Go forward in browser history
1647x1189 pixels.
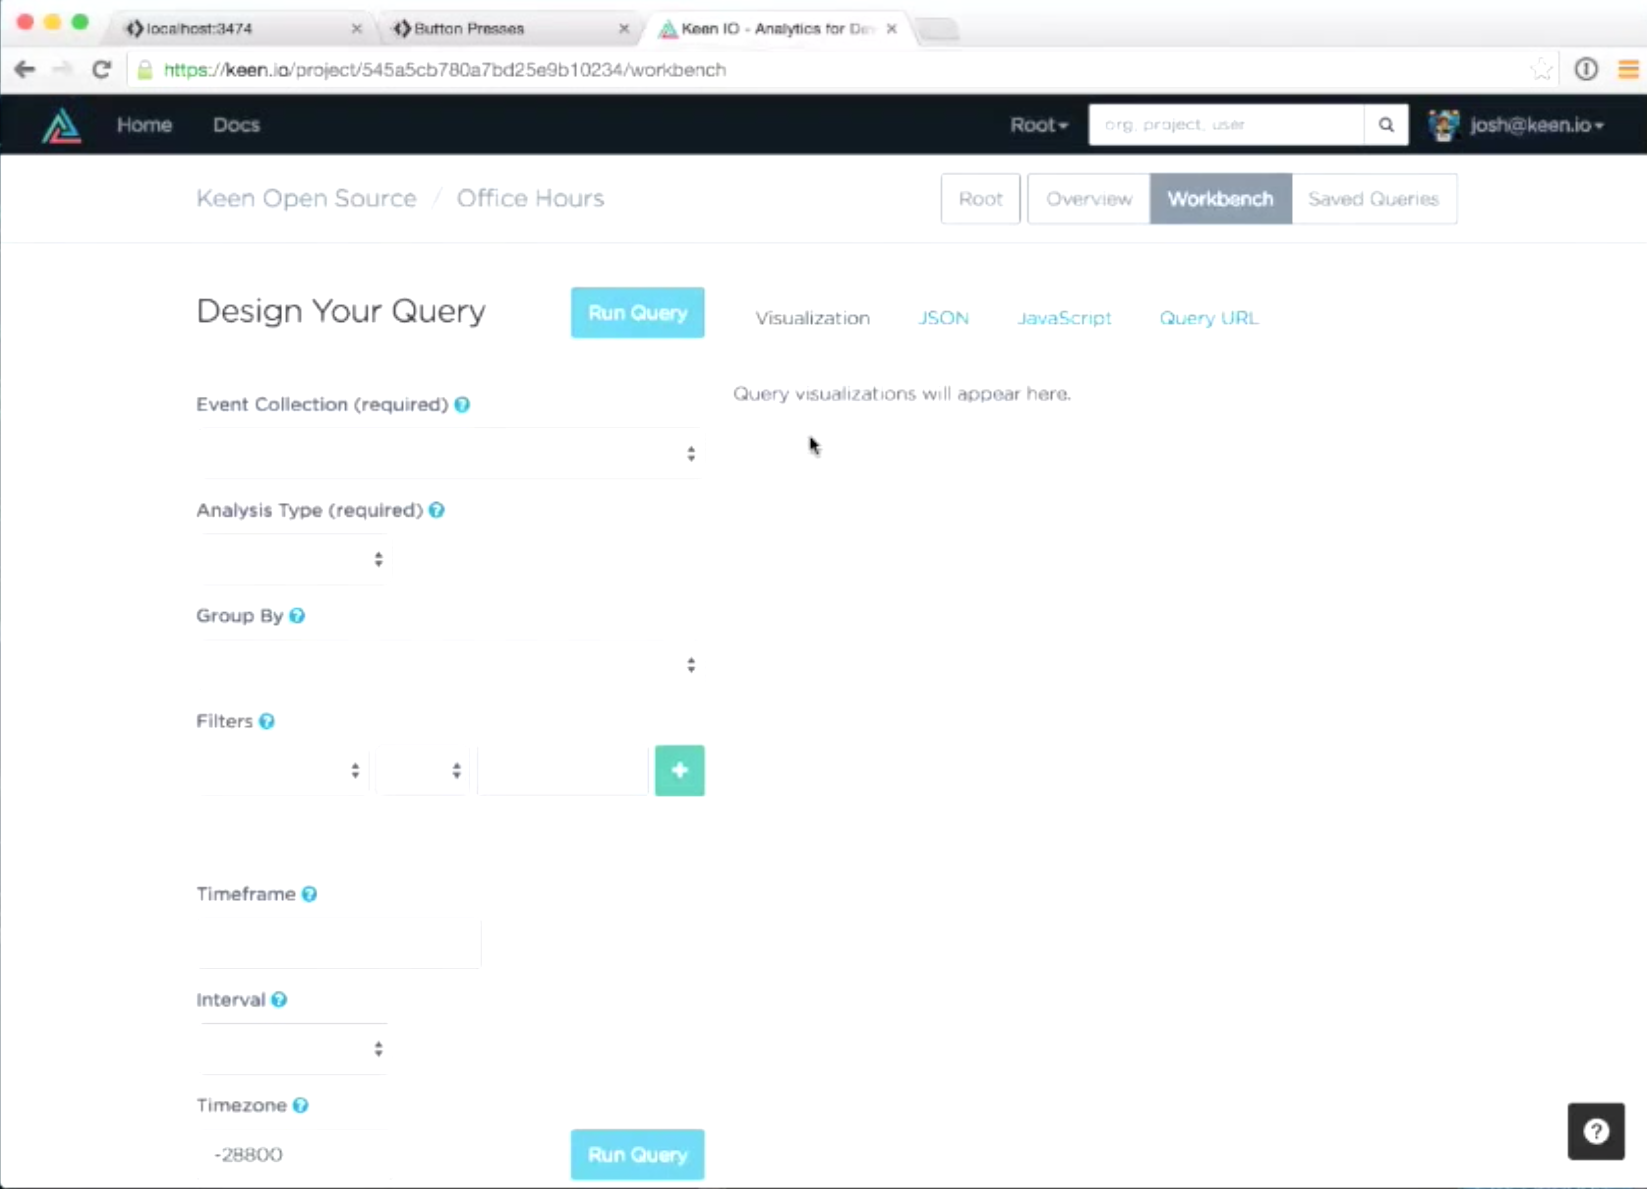[x=62, y=69]
